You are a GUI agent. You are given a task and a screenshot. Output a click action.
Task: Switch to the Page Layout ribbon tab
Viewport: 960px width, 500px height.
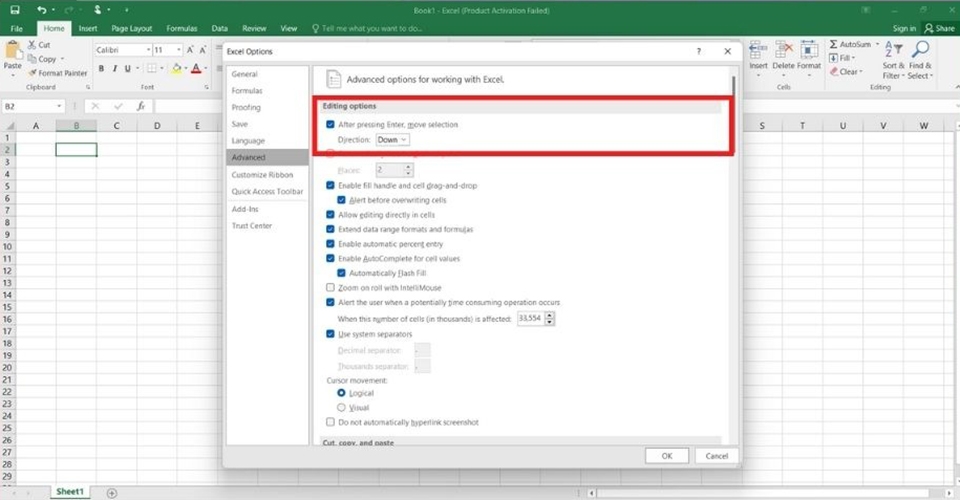click(x=132, y=28)
